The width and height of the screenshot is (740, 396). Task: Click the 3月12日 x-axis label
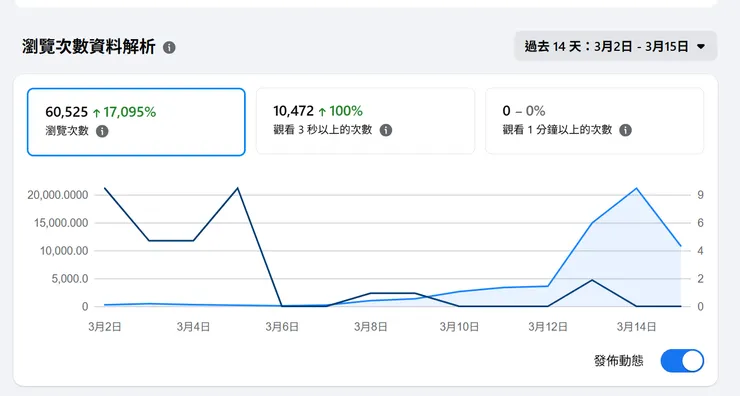point(548,327)
